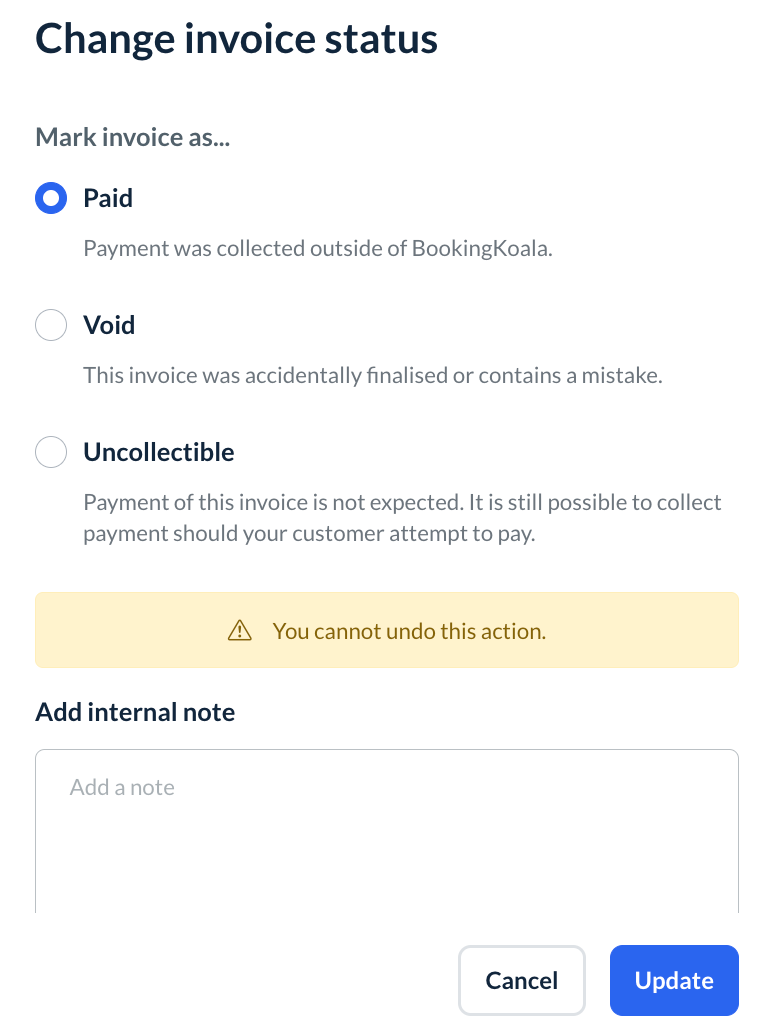Click the "Paid" option label
Viewport: 772px width, 1036px height.
108,198
